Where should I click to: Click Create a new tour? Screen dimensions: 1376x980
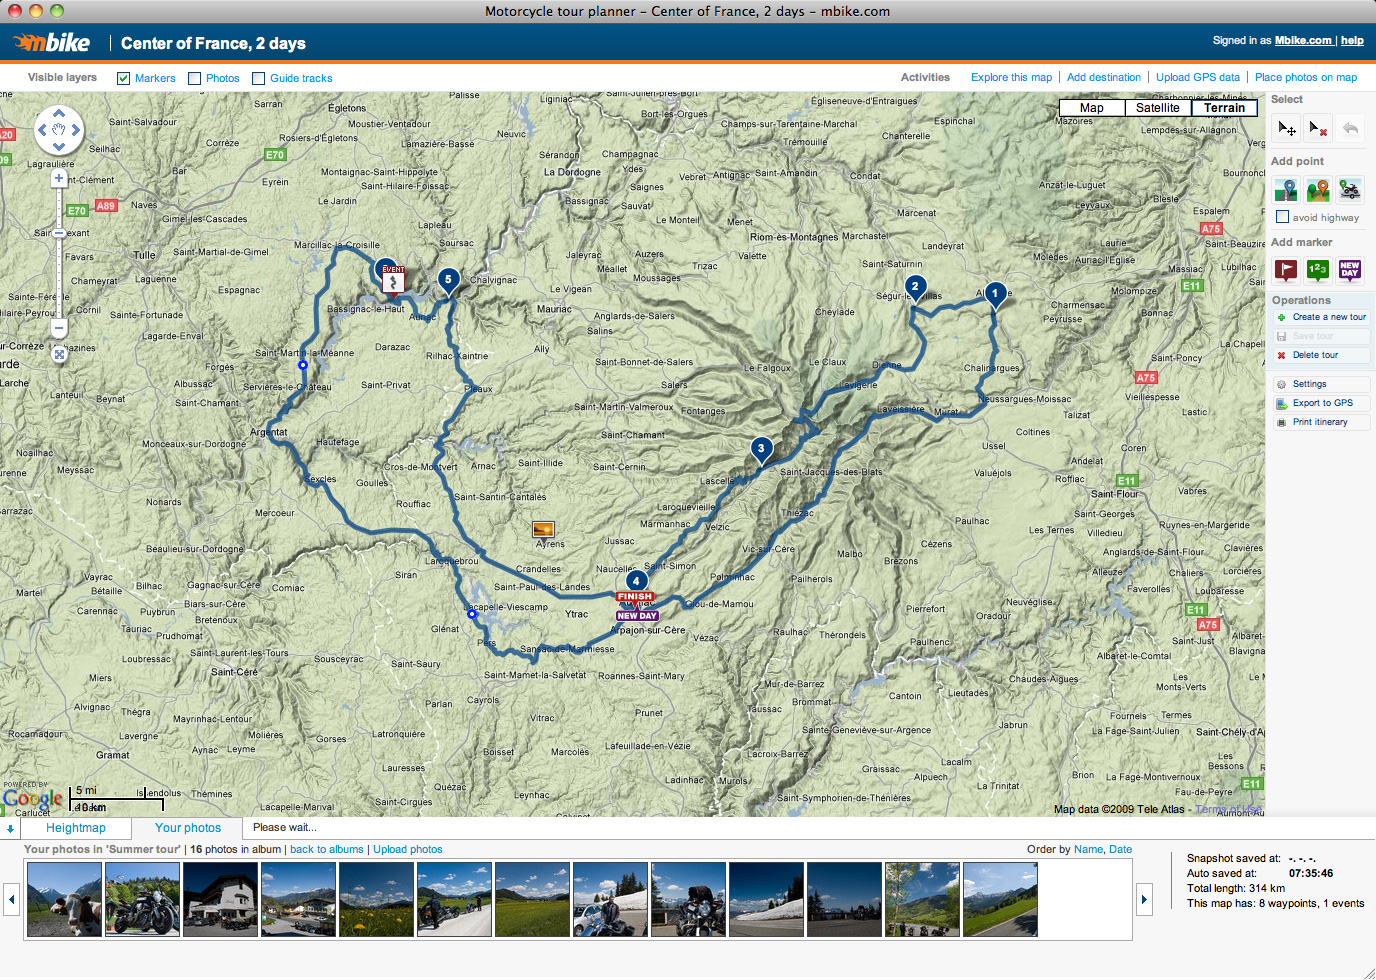point(1321,317)
